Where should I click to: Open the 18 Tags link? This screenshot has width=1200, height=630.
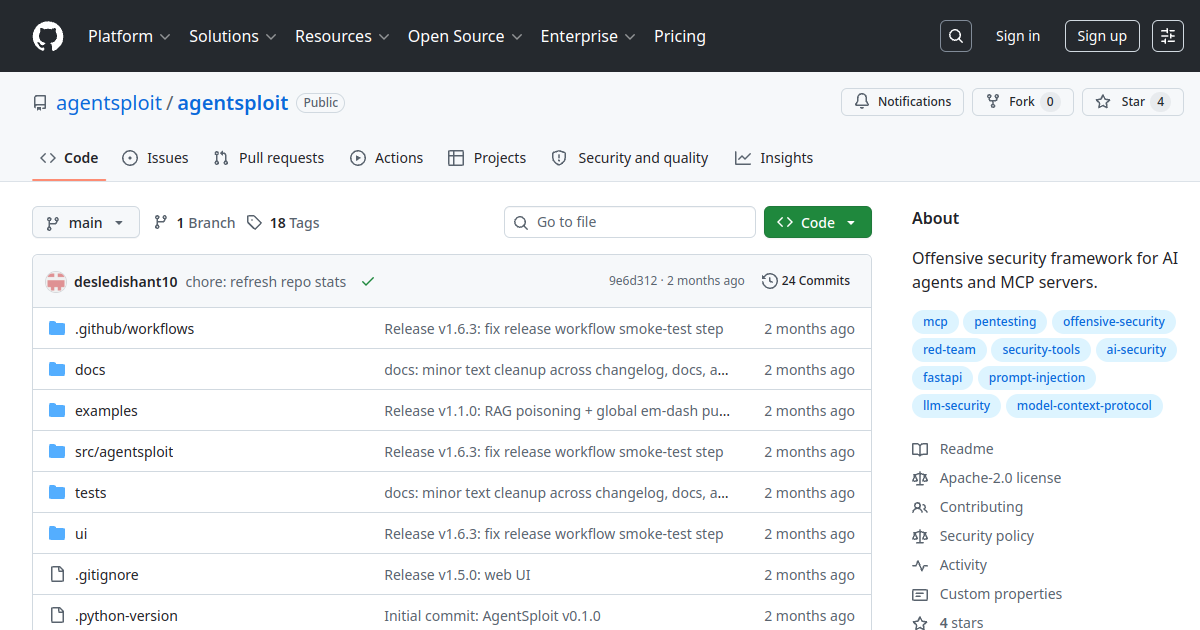pos(284,223)
